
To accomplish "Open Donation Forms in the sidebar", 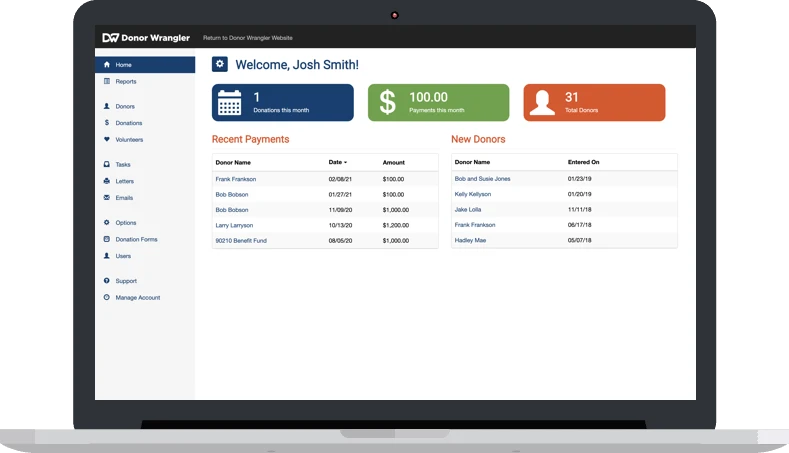I will click(136, 240).
